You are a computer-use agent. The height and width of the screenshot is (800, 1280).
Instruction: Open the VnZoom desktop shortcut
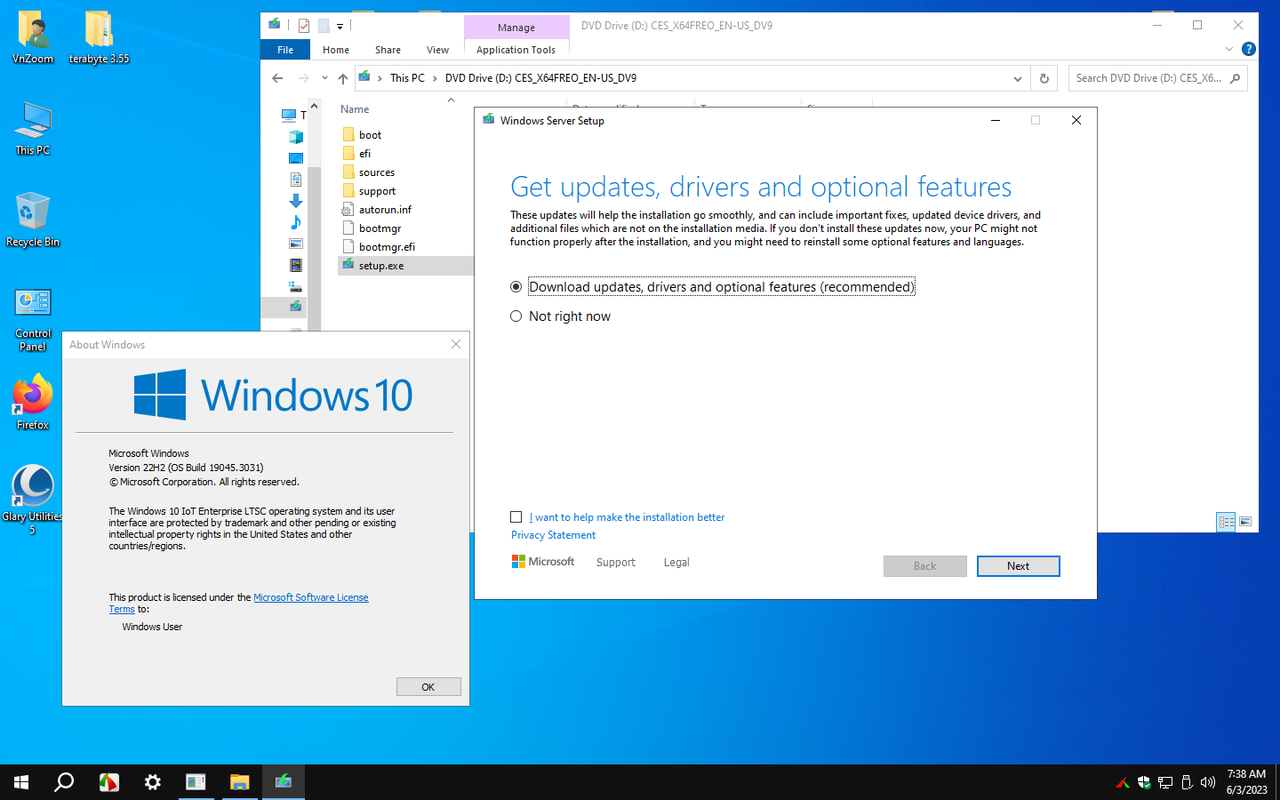coord(32,38)
